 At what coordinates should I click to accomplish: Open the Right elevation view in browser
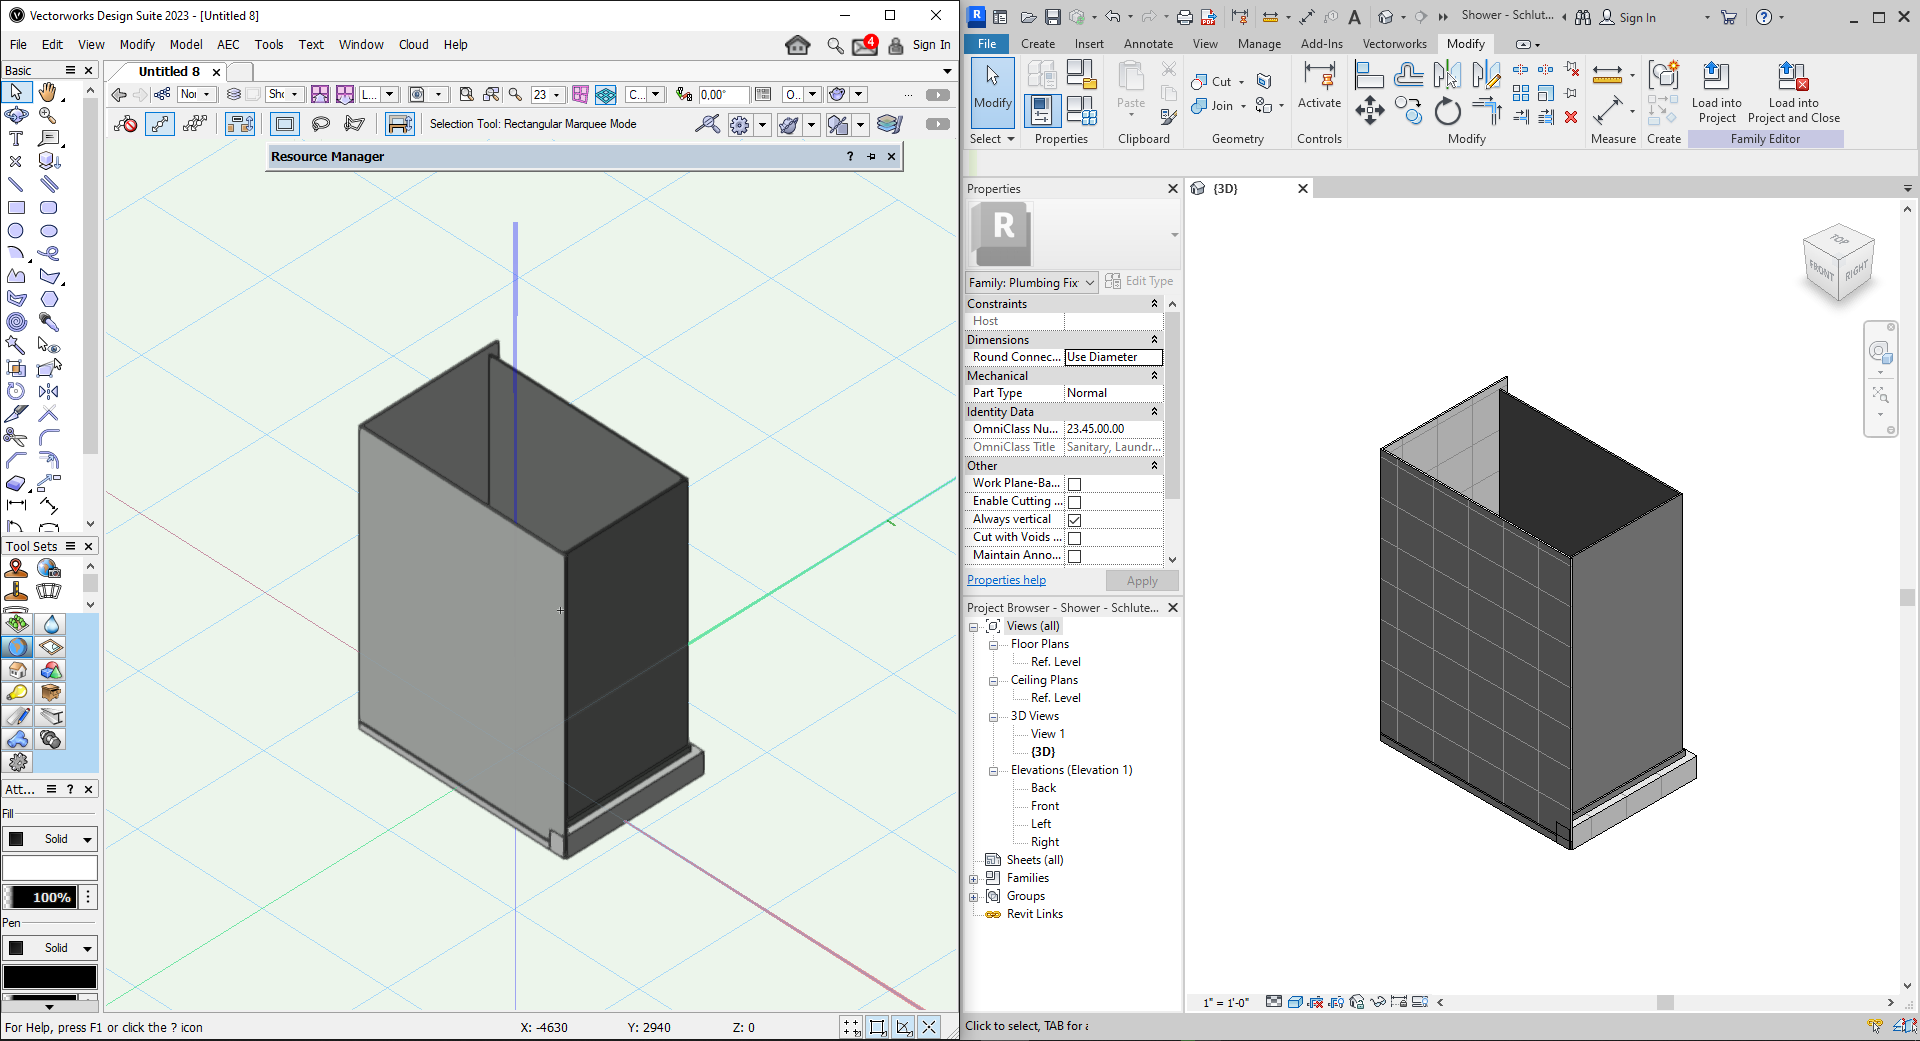(x=1045, y=842)
